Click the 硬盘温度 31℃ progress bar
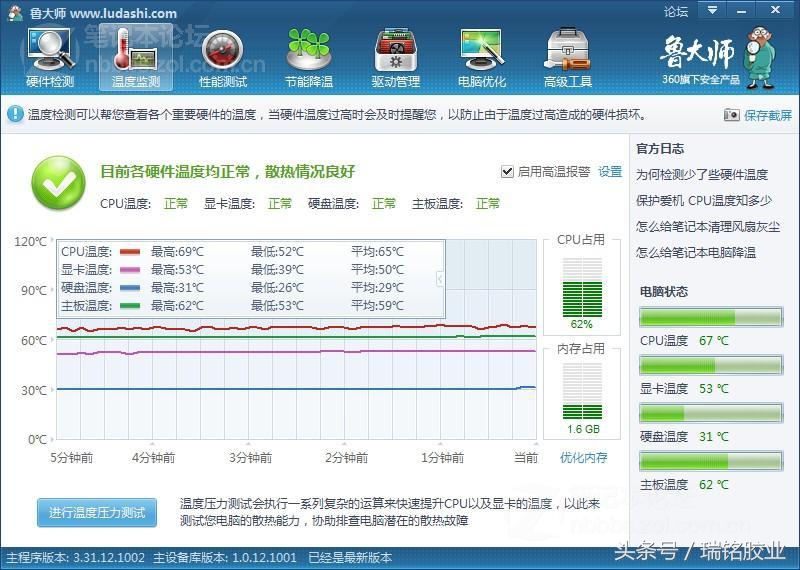800x570 pixels. point(711,413)
